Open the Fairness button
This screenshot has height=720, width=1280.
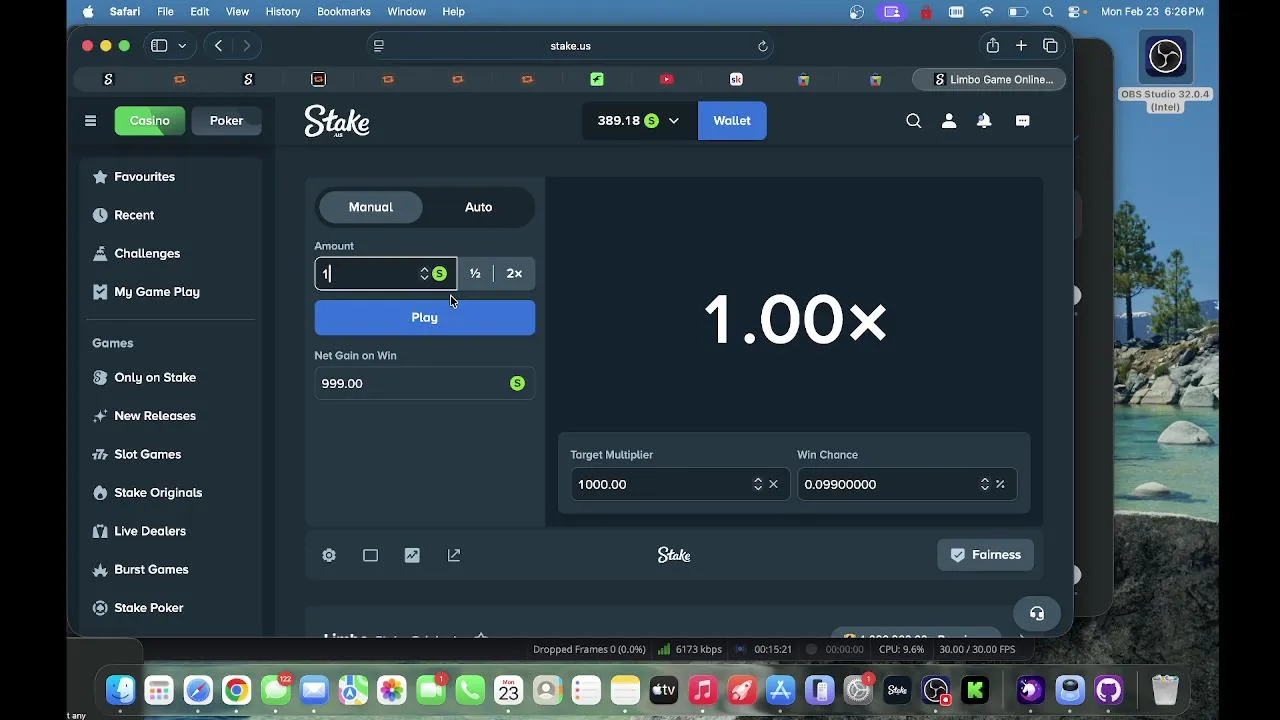pos(986,555)
